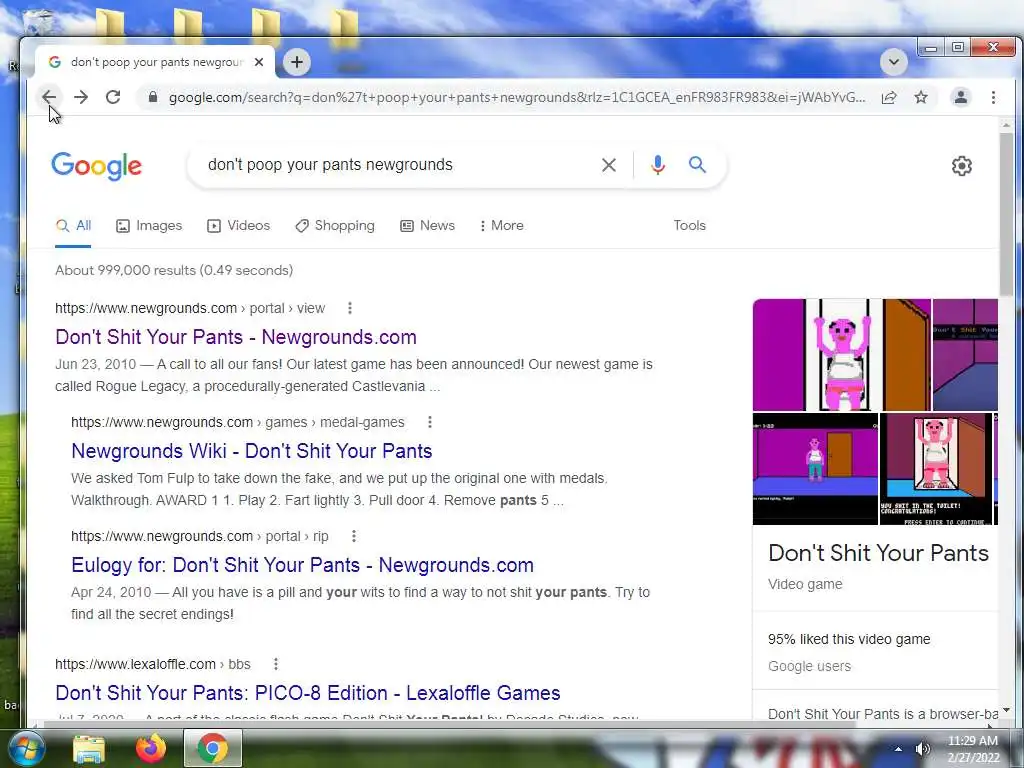1024x768 pixels.
Task: Switch to the Shopping tab
Action: tap(335, 226)
